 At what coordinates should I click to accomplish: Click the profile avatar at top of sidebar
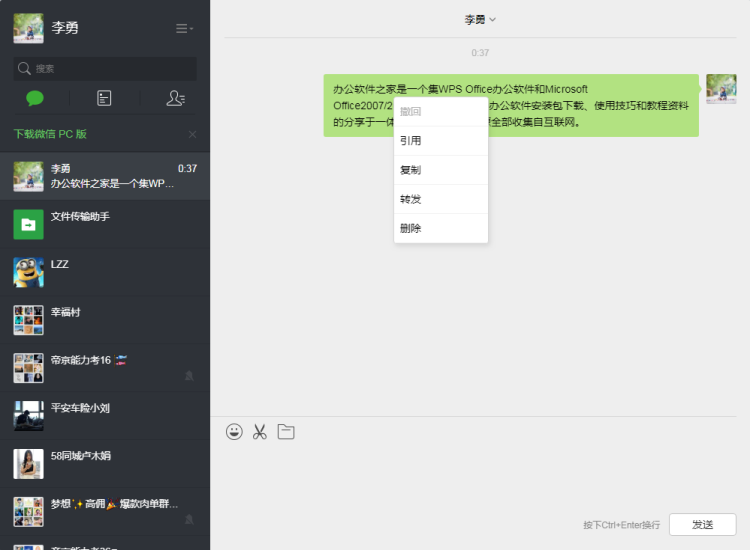tap(28, 28)
